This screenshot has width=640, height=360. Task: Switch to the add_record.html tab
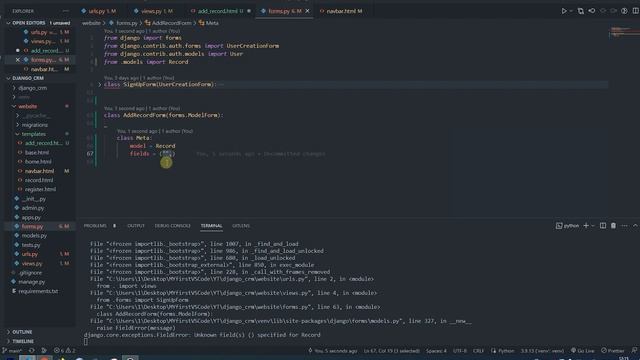(217, 11)
